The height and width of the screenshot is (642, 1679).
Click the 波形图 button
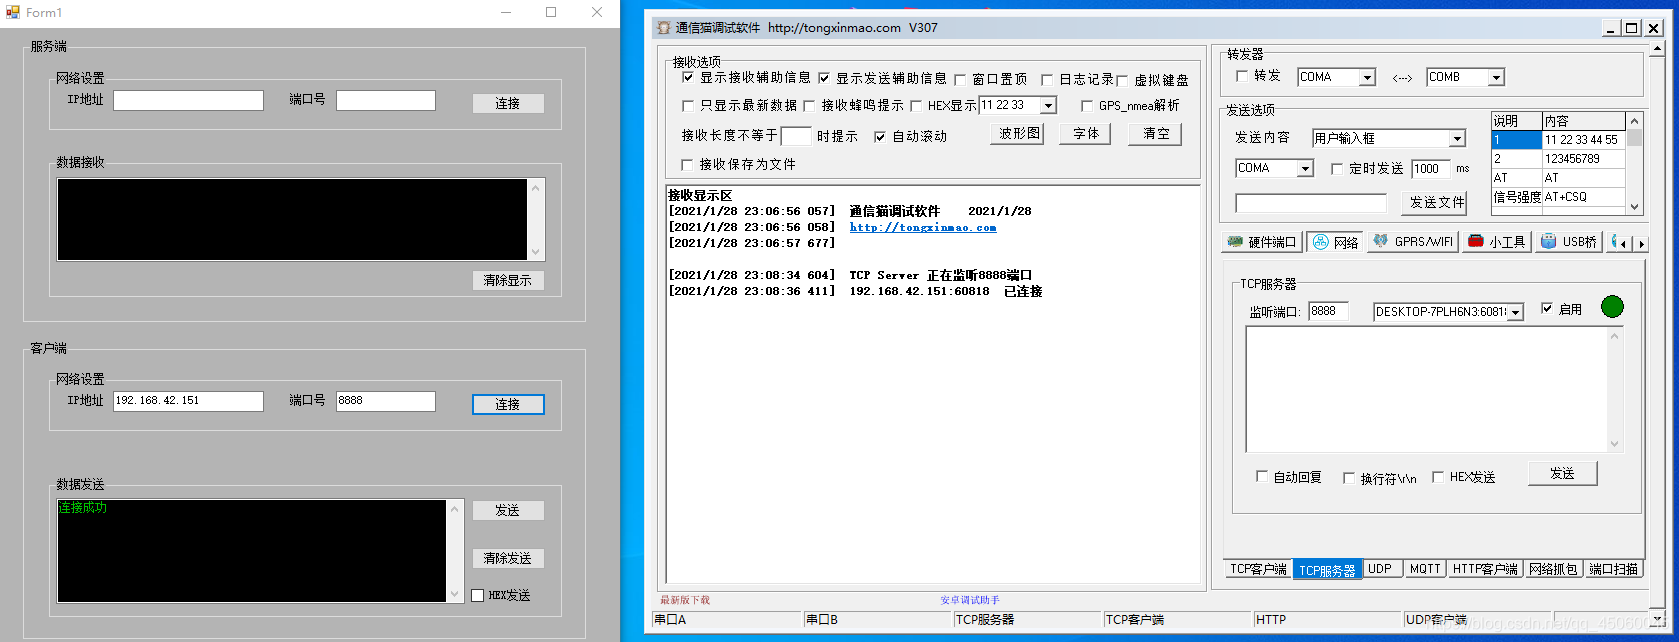tap(1019, 133)
